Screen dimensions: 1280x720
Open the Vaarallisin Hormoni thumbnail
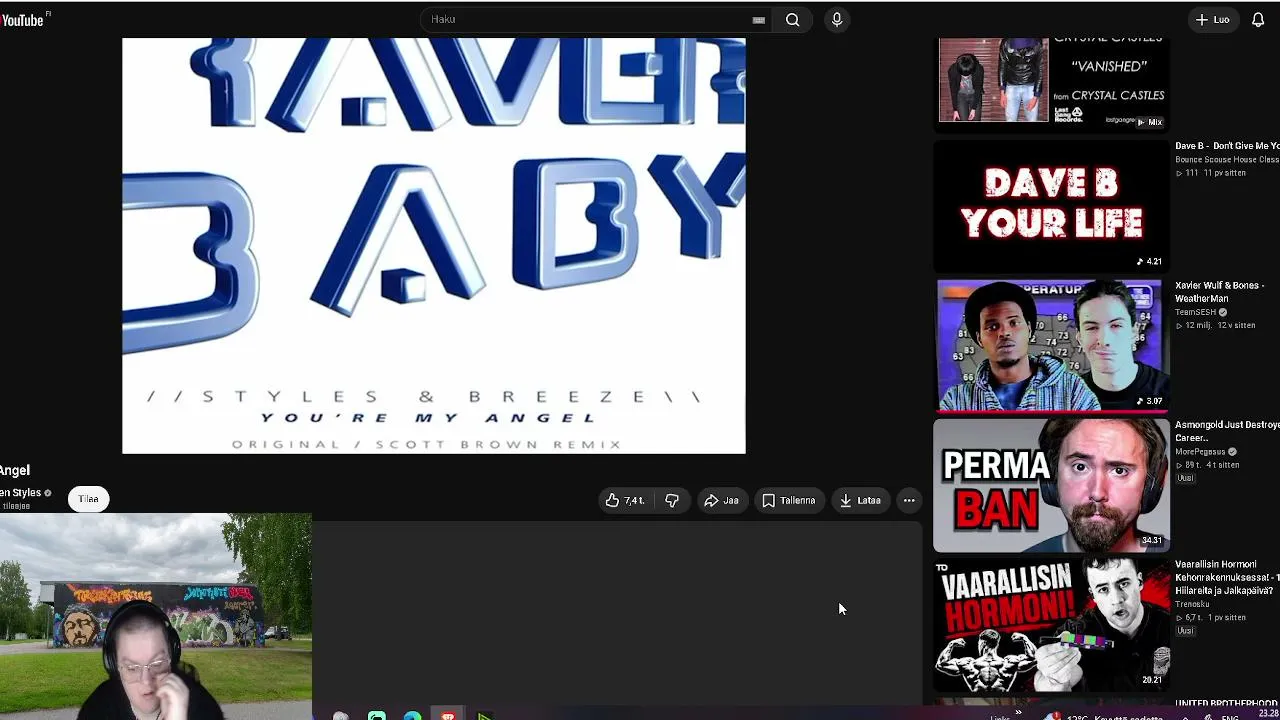[1051, 624]
